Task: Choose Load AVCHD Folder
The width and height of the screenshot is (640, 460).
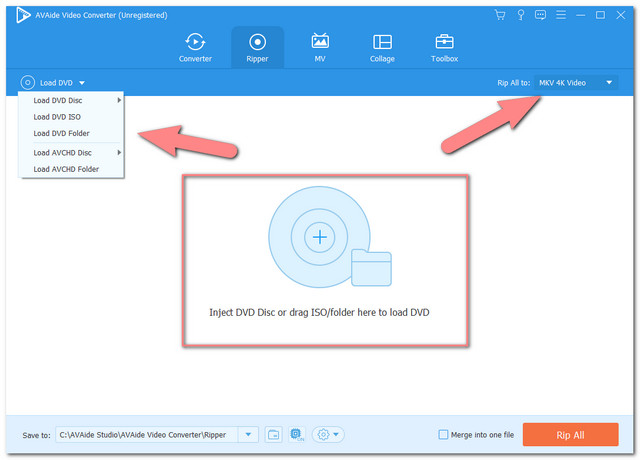Action: click(x=71, y=169)
